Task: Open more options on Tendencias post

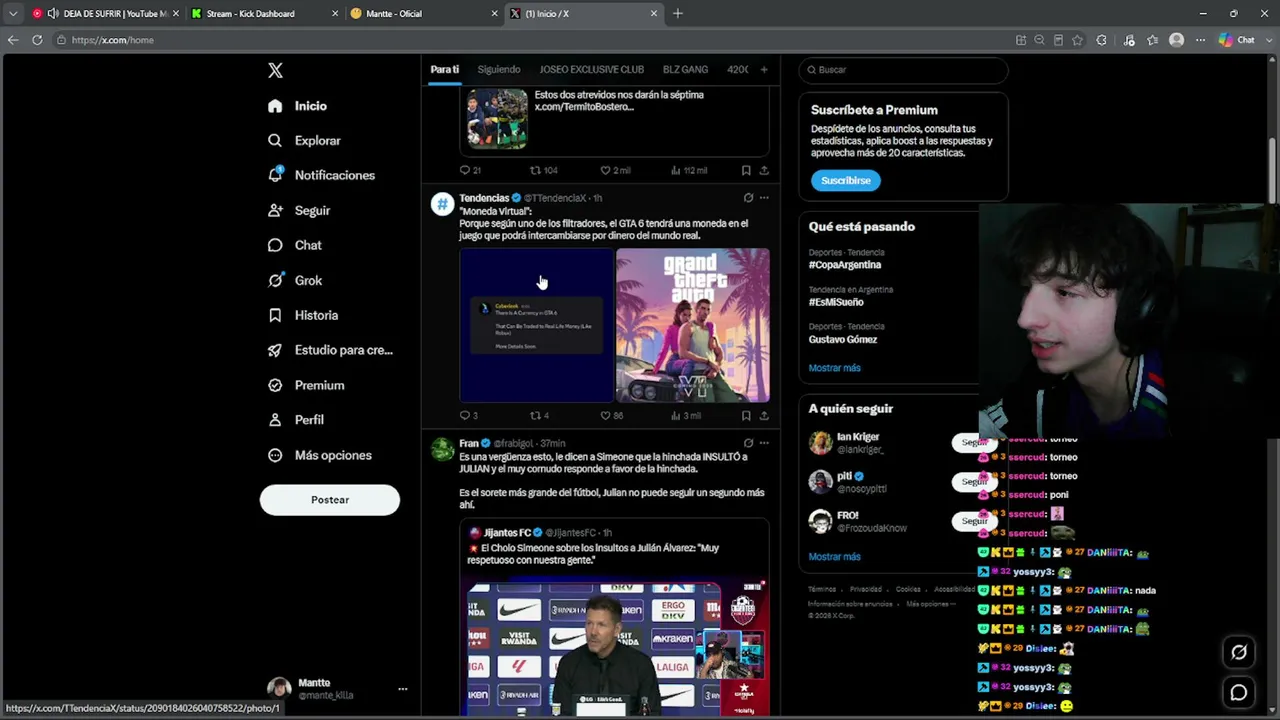Action: tap(764, 198)
